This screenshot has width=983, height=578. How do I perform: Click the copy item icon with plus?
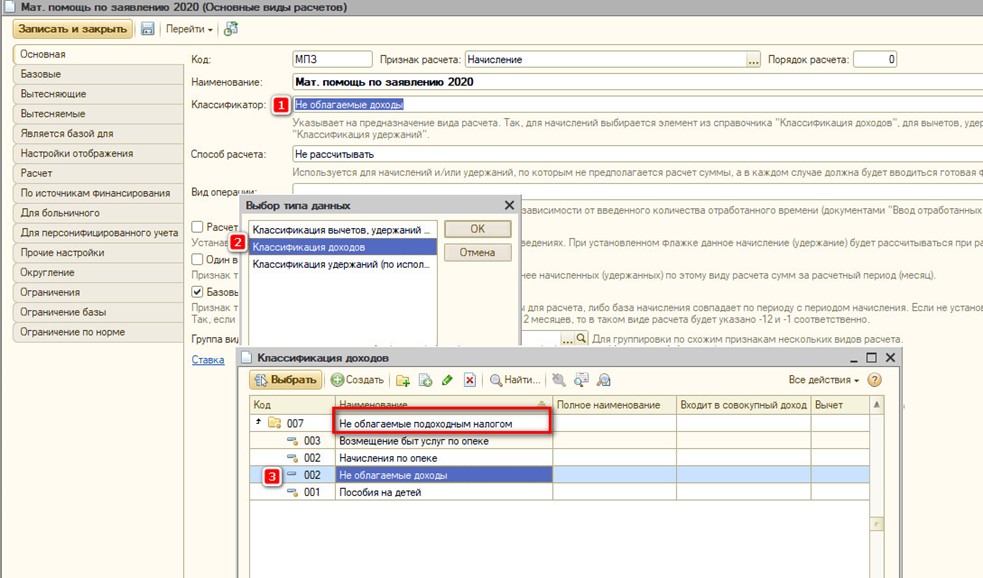click(425, 380)
